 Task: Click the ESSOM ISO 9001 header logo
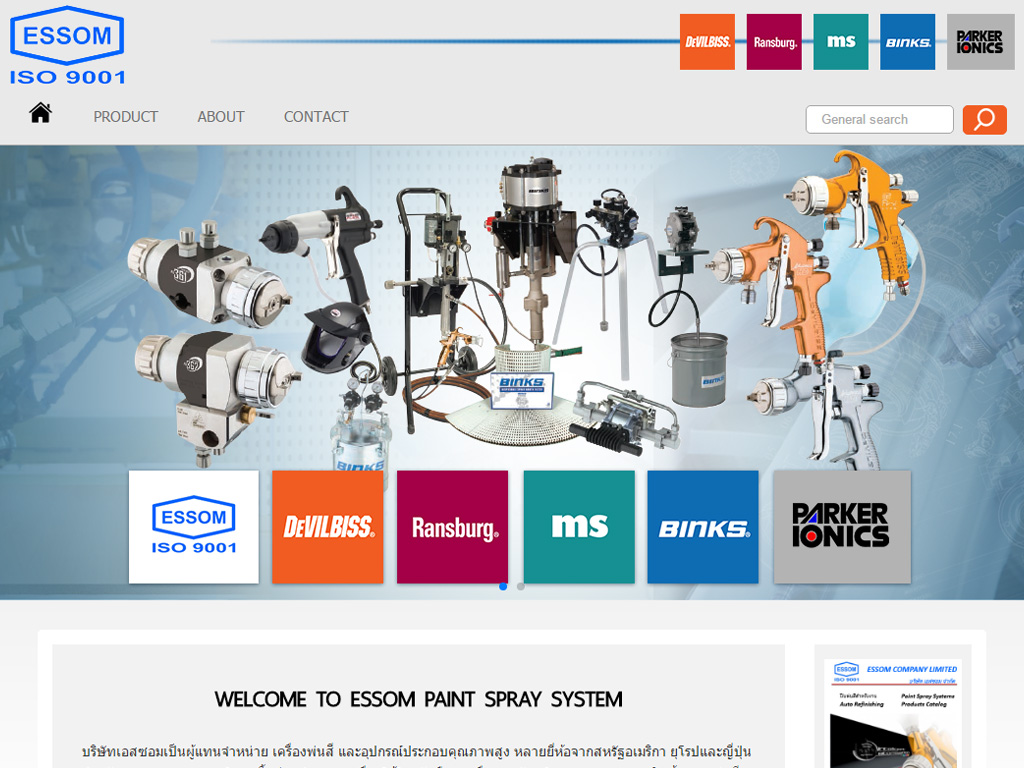67,46
